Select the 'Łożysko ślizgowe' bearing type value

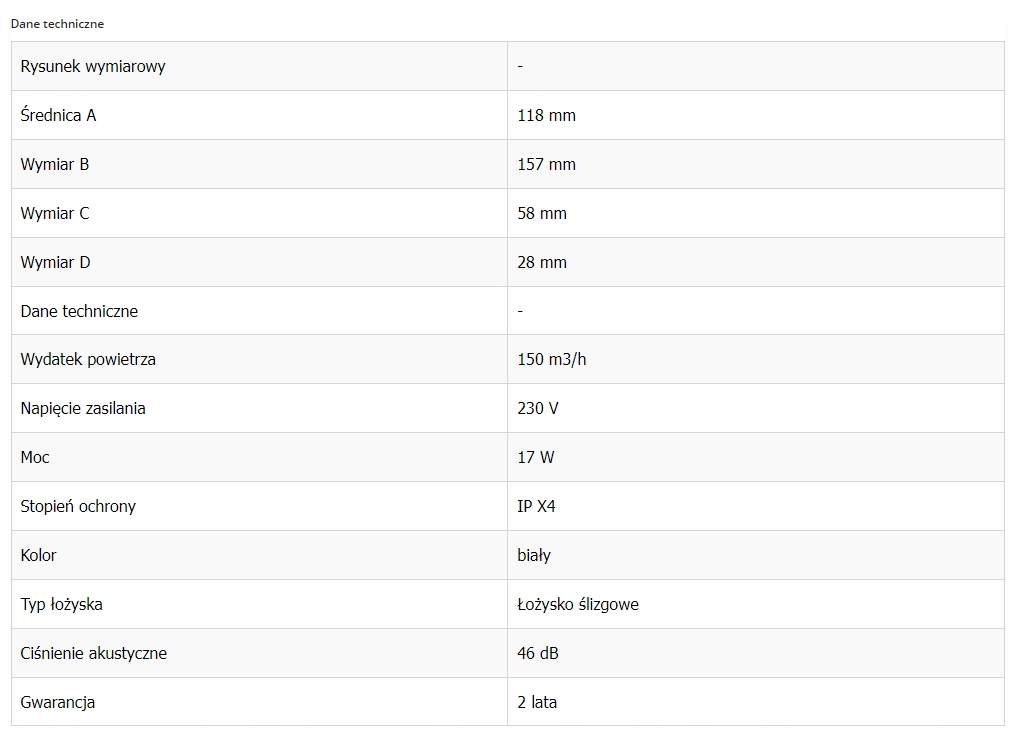(578, 604)
